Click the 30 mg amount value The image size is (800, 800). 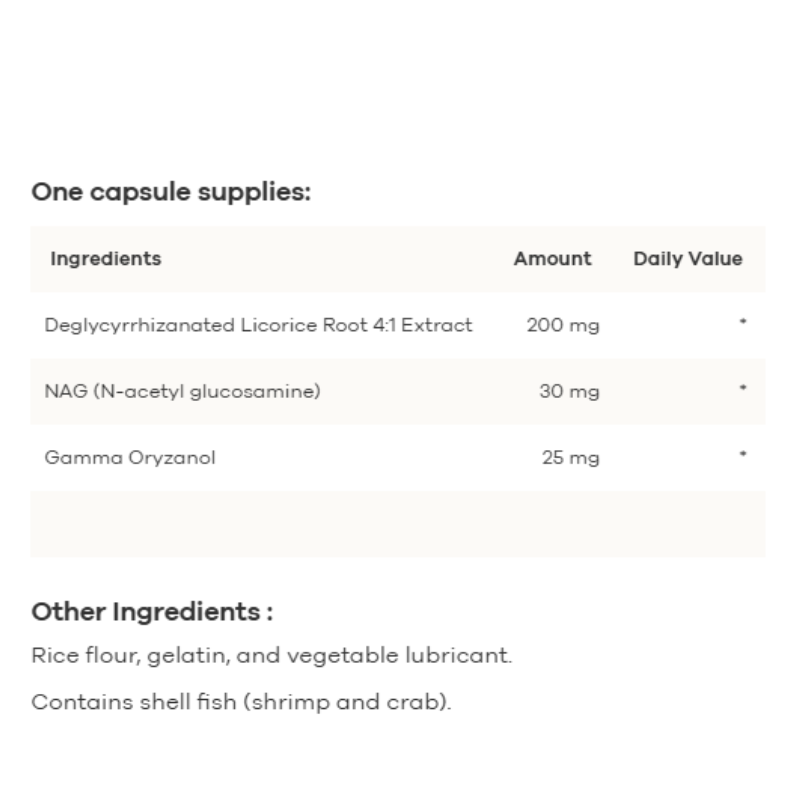pyautogui.click(x=569, y=391)
